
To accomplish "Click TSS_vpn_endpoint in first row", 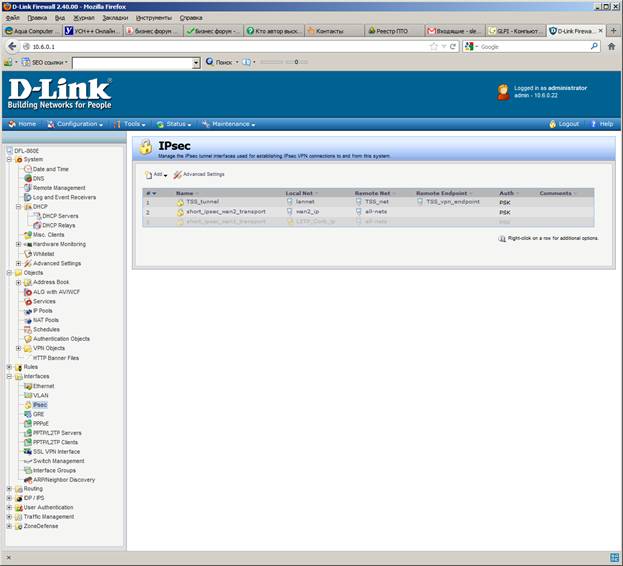I will click(453, 202).
